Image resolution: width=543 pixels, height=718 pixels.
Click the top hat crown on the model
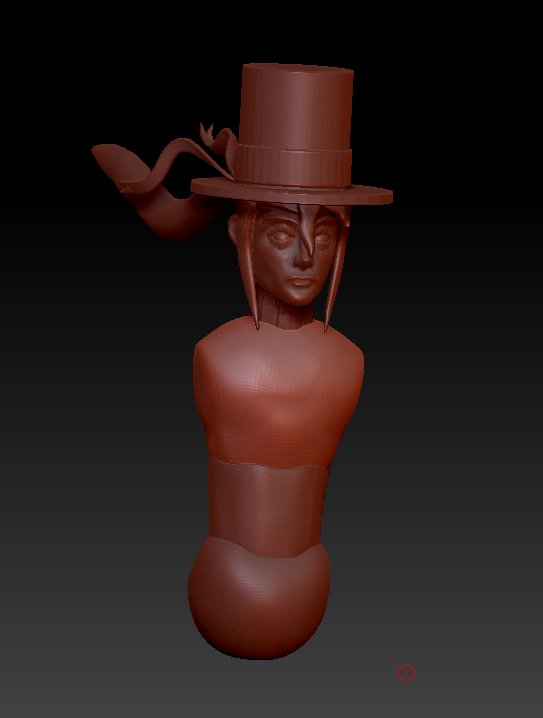point(295,105)
